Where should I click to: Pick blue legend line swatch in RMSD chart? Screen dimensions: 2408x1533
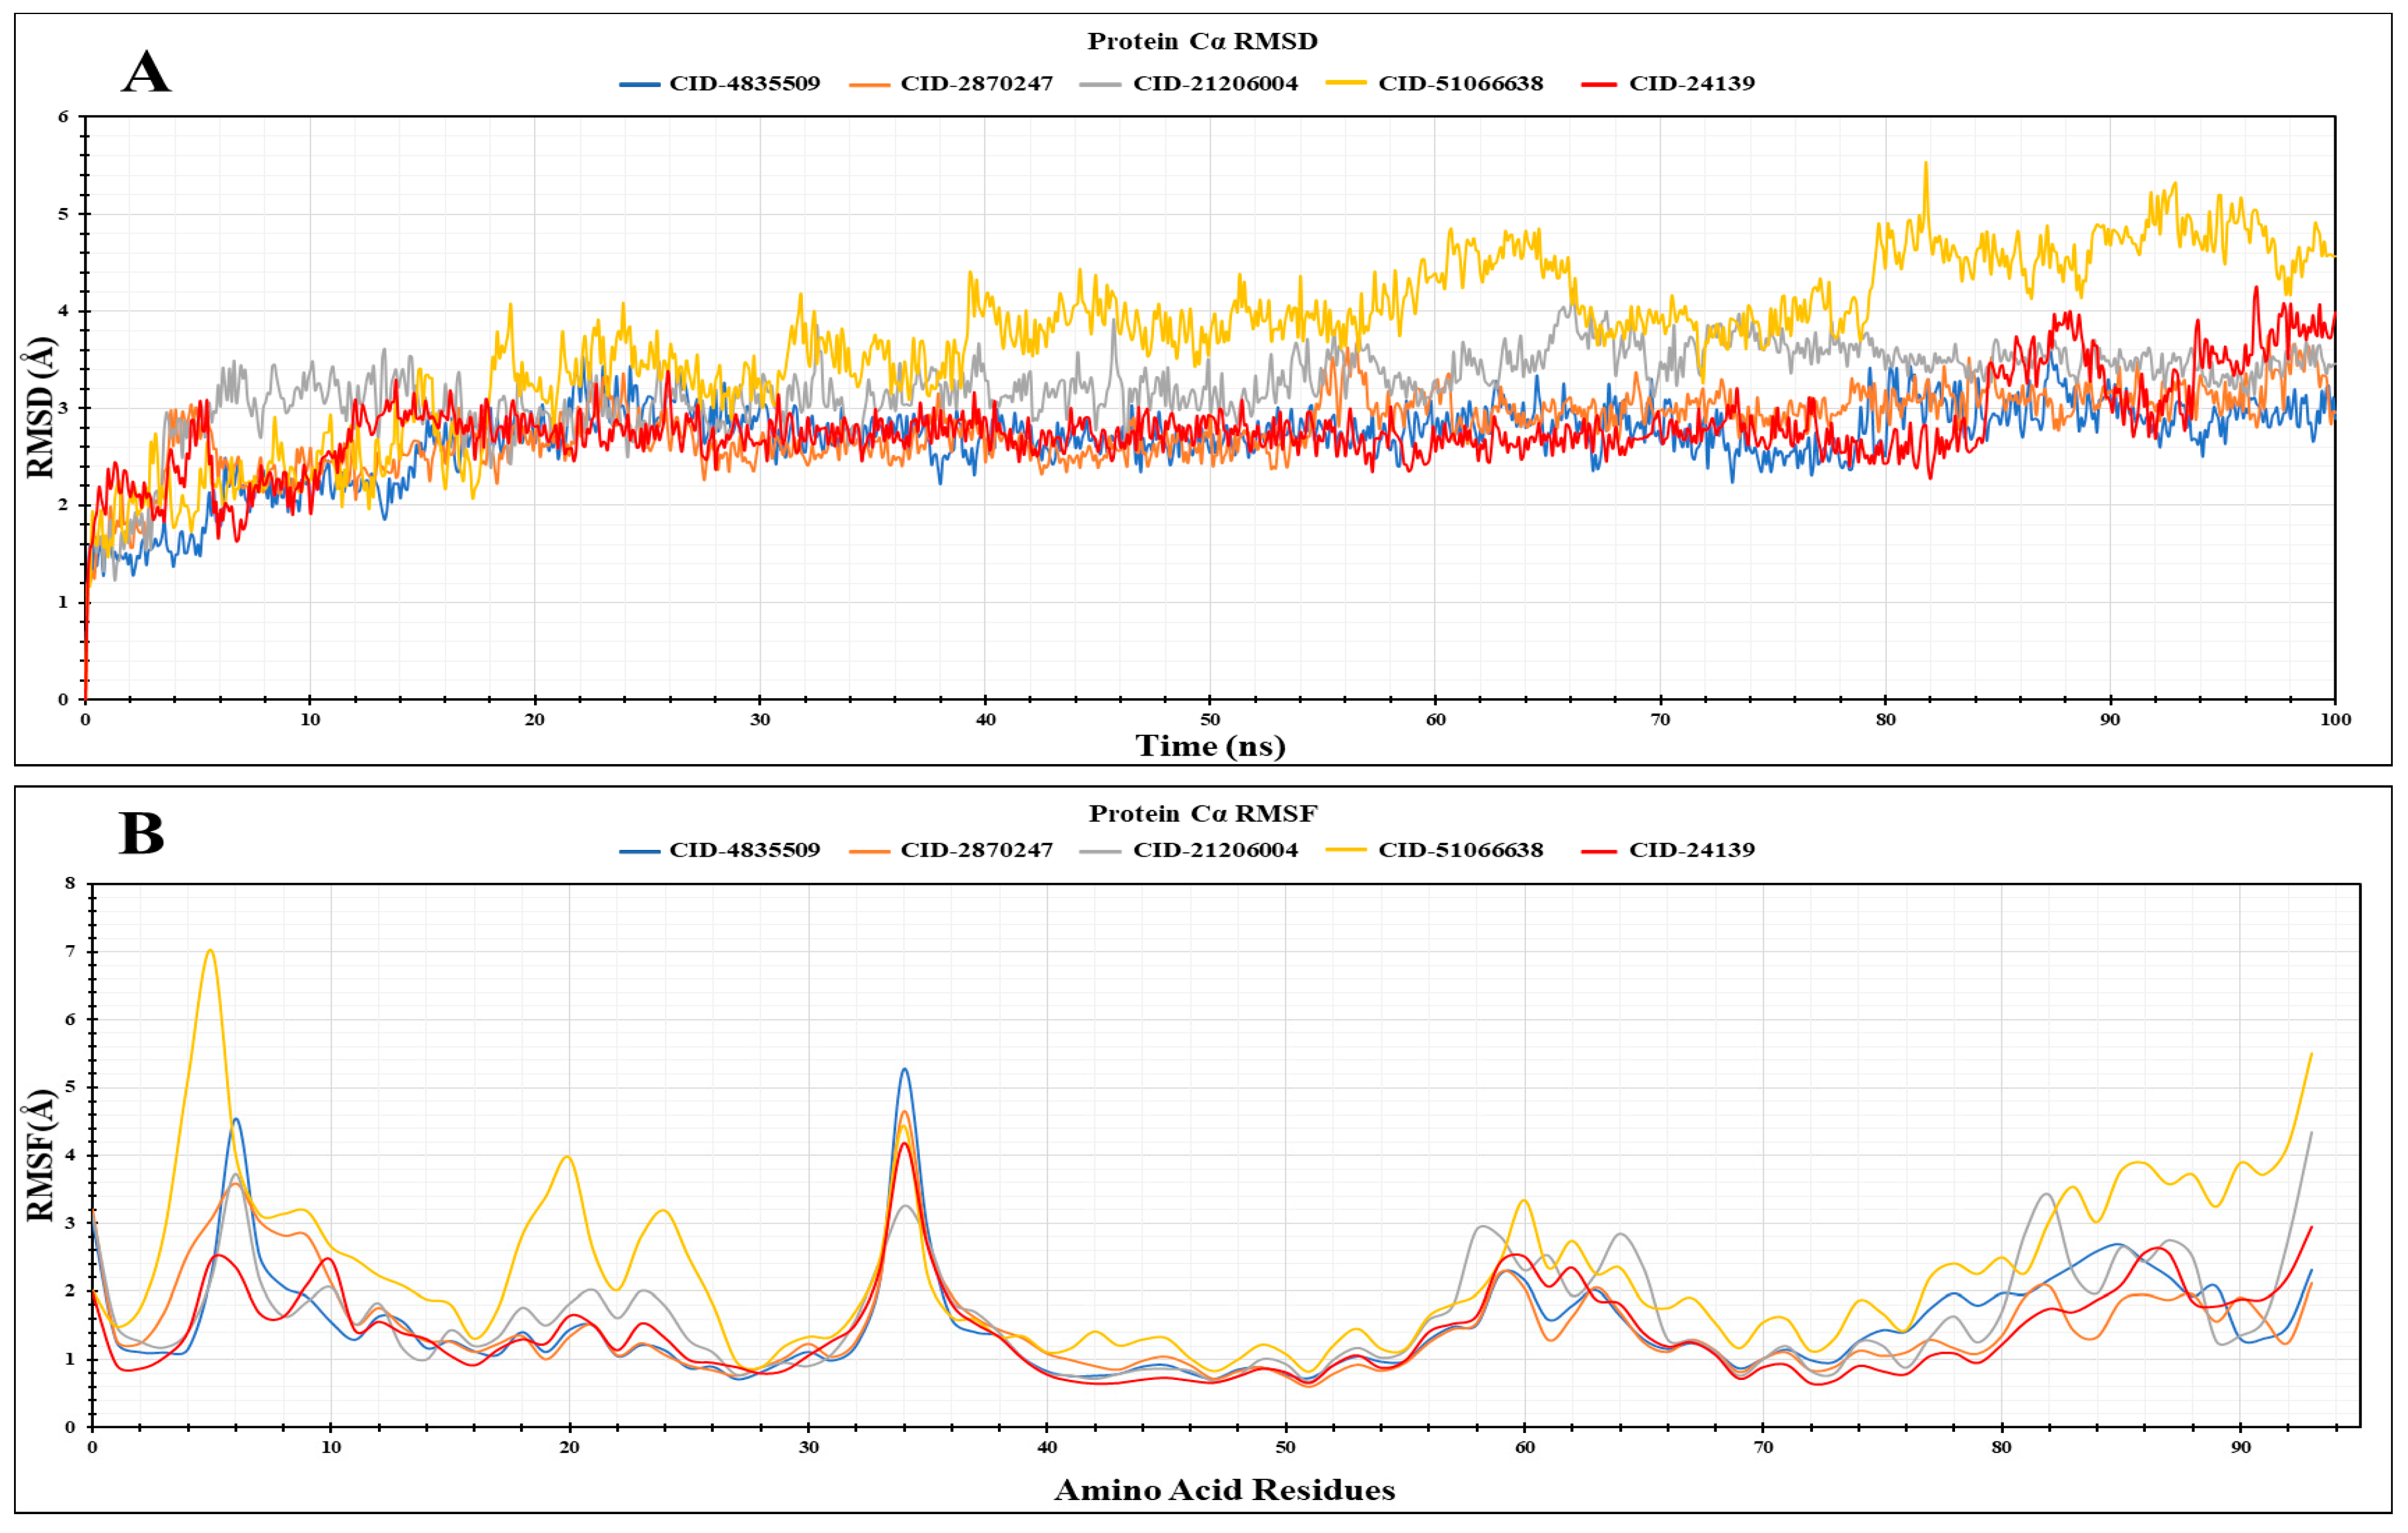[x=640, y=85]
